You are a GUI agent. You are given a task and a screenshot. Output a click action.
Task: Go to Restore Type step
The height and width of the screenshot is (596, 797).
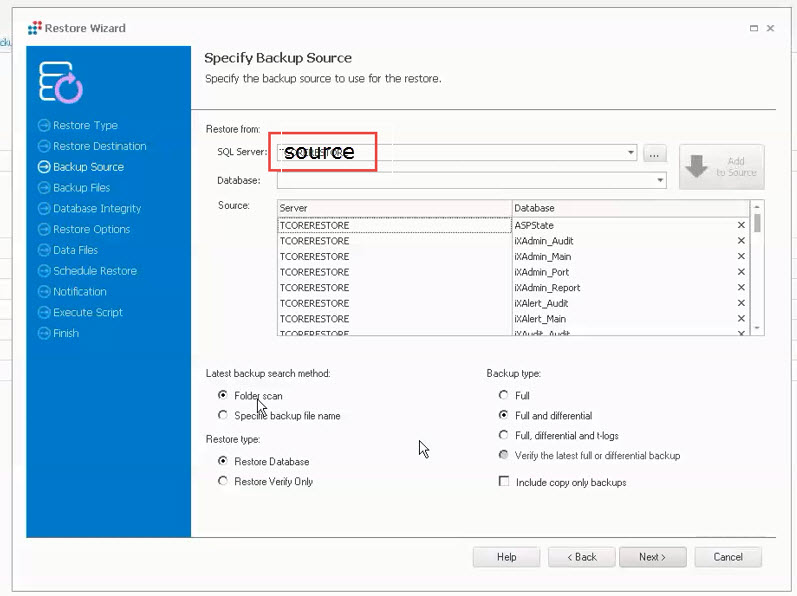85,125
